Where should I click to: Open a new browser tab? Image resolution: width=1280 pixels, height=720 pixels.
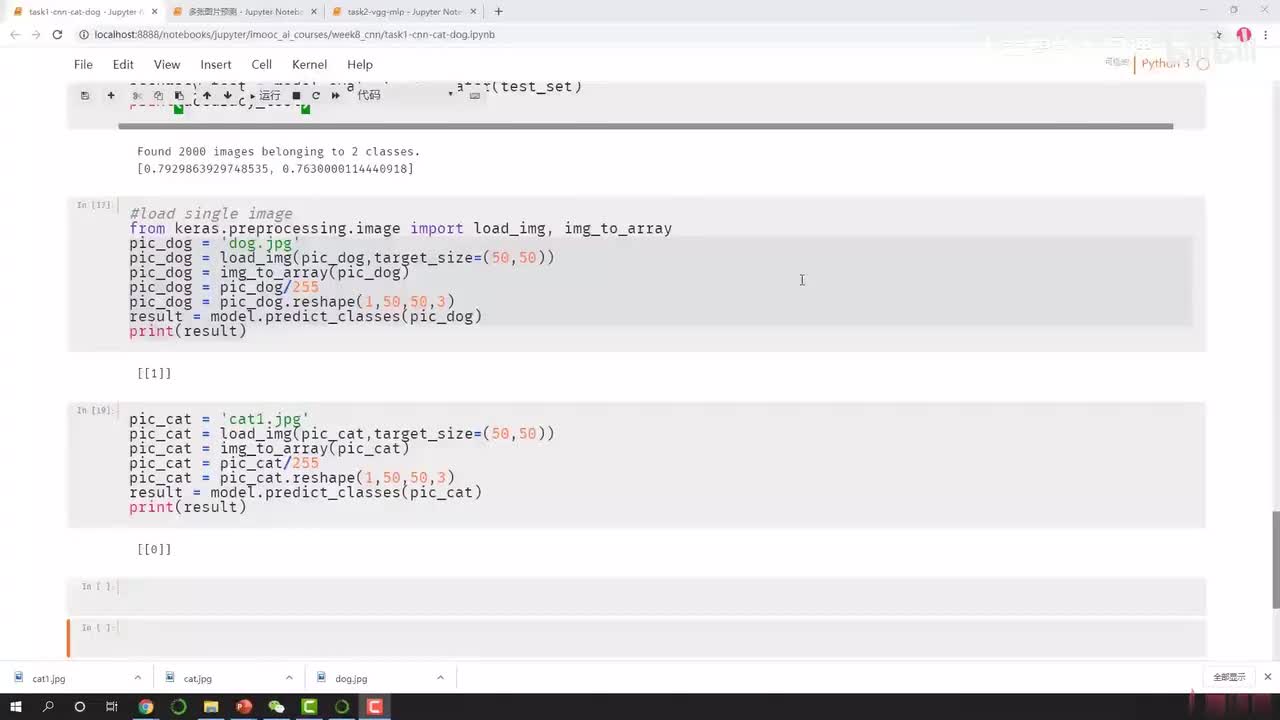pyautogui.click(x=498, y=12)
